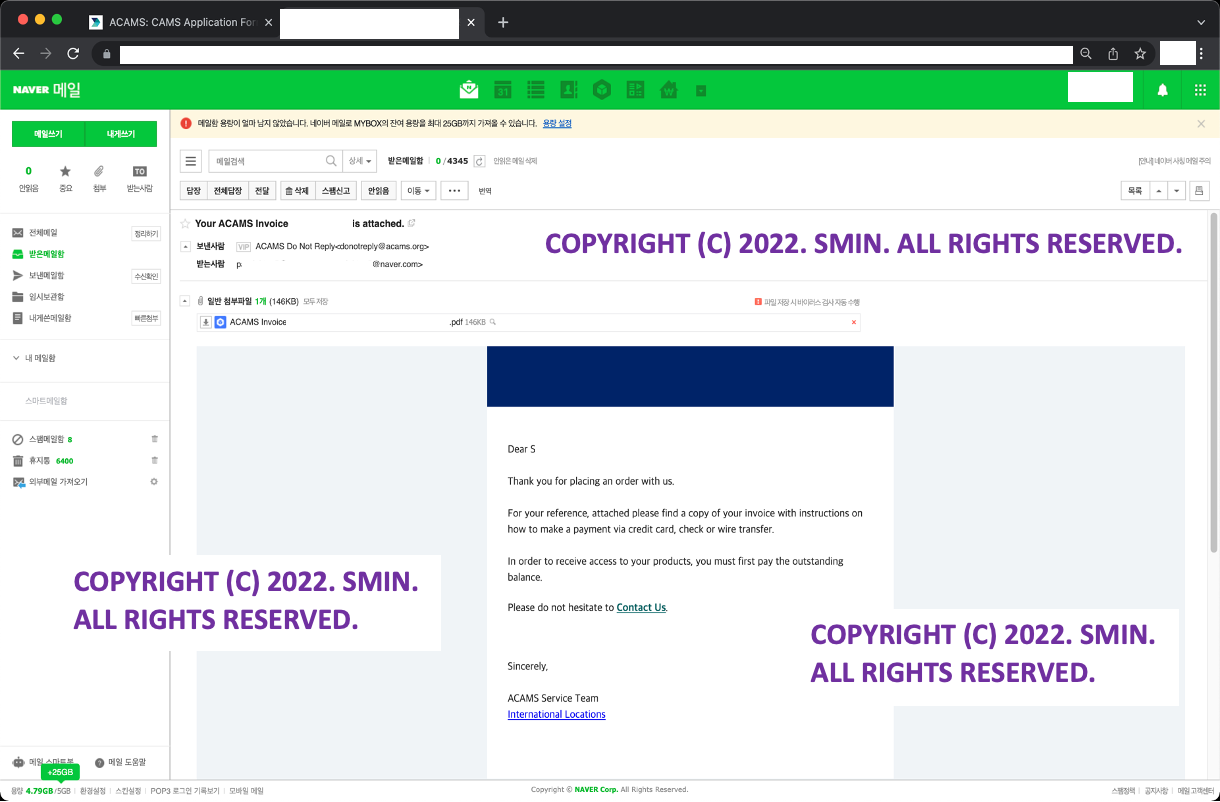Click the magnifier search icon
Screen dimensions: 1220x802
coord(332,161)
